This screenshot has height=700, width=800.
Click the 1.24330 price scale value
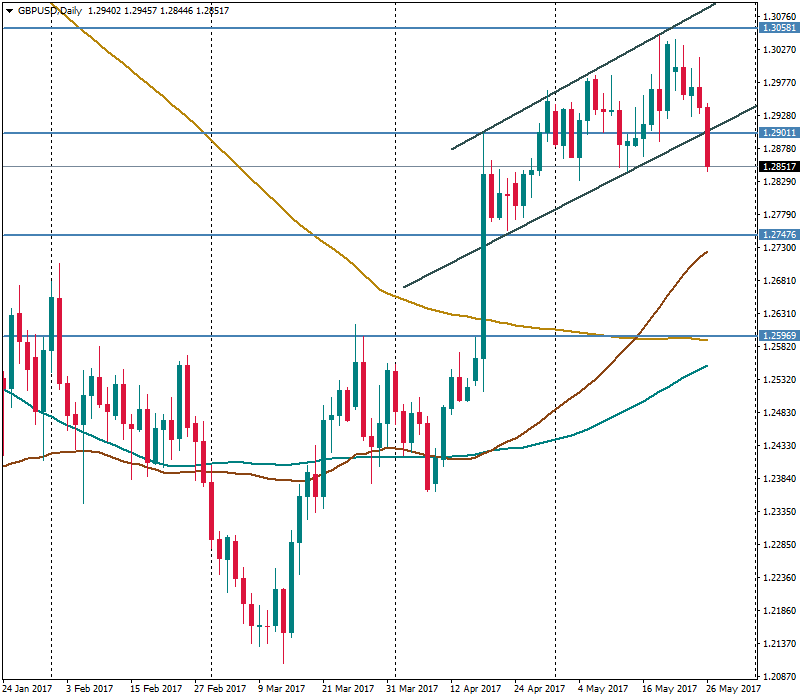click(x=778, y=445)
